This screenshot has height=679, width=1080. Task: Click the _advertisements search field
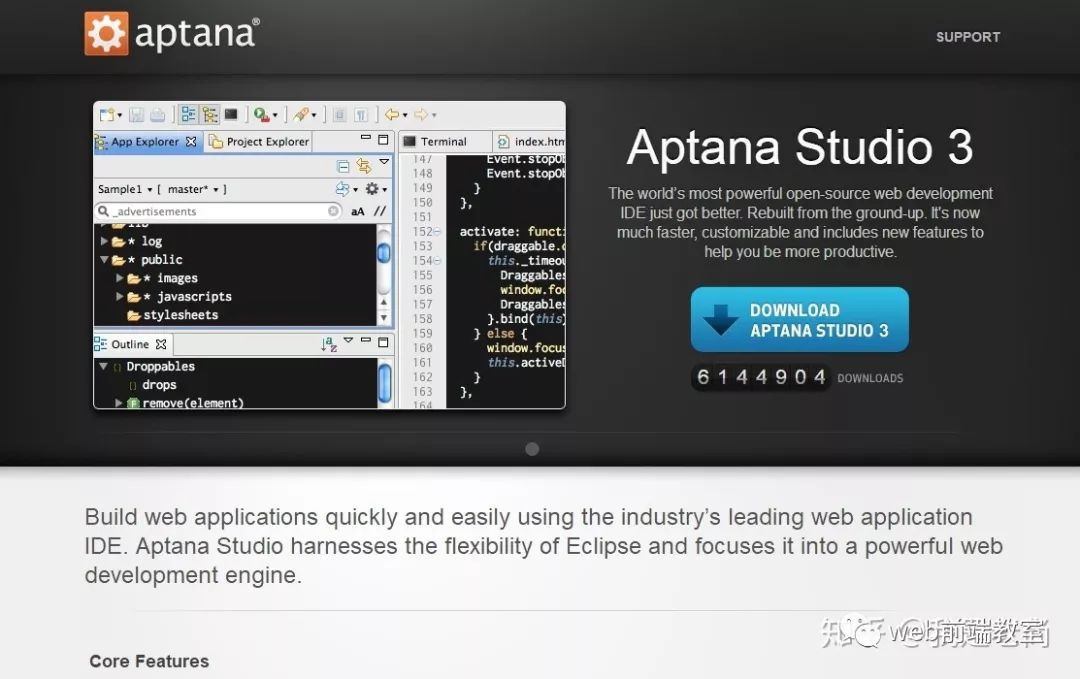tap(218, 211)
